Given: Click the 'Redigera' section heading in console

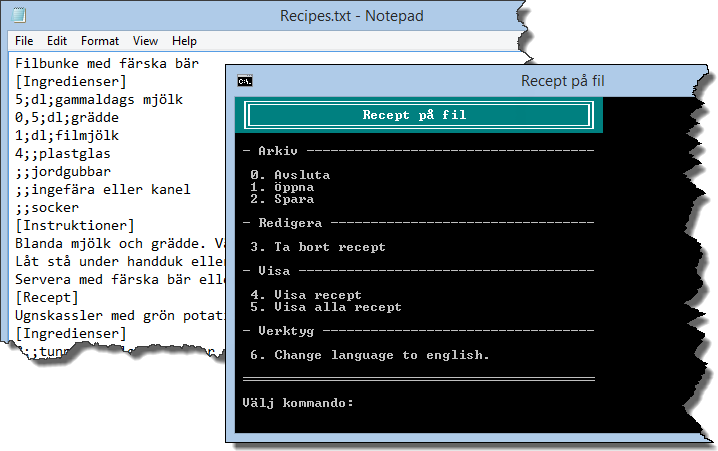Looking at the screenshot, I should click(290, 223).
